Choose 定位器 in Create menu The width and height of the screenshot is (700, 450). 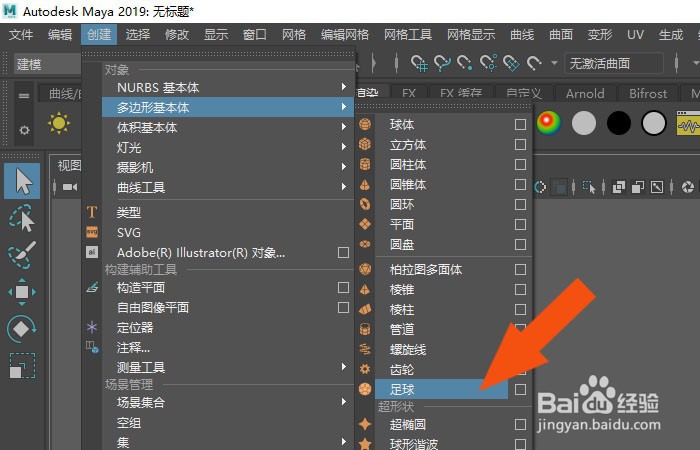pyautogui.click(x=228, y=327)
